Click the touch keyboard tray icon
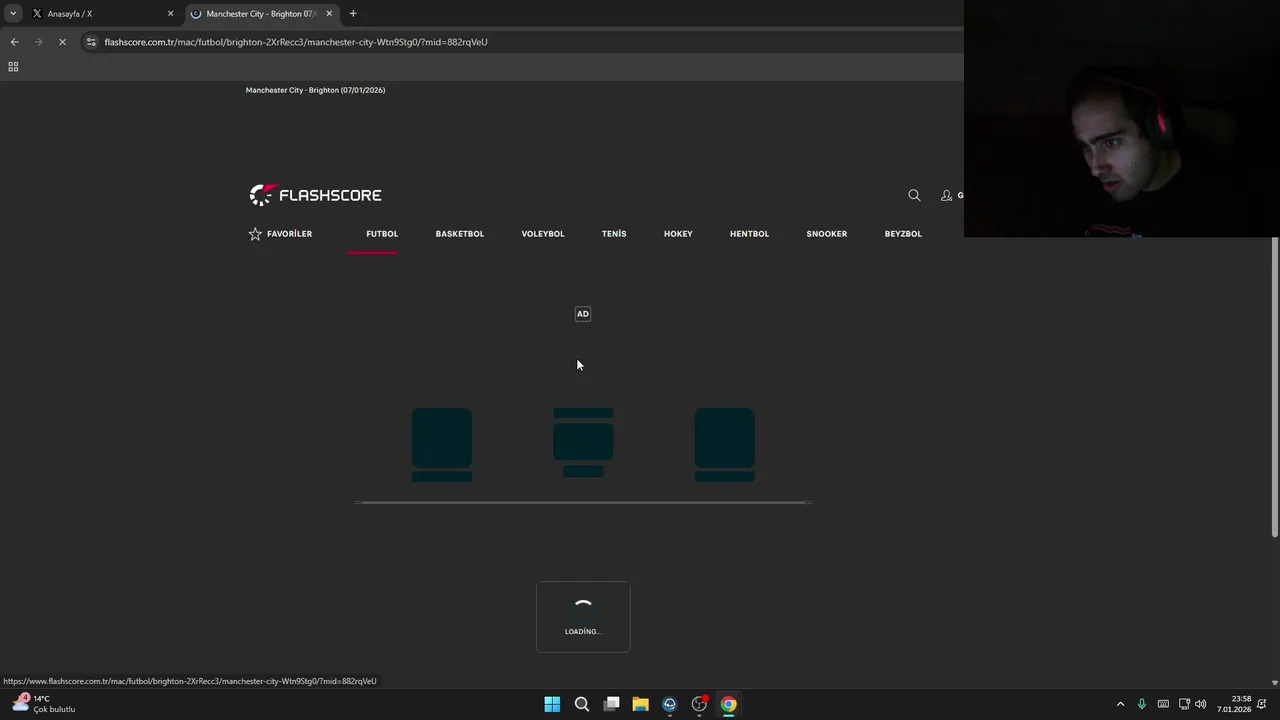Screen dimensions: 1280x720 pos(1163,704)
